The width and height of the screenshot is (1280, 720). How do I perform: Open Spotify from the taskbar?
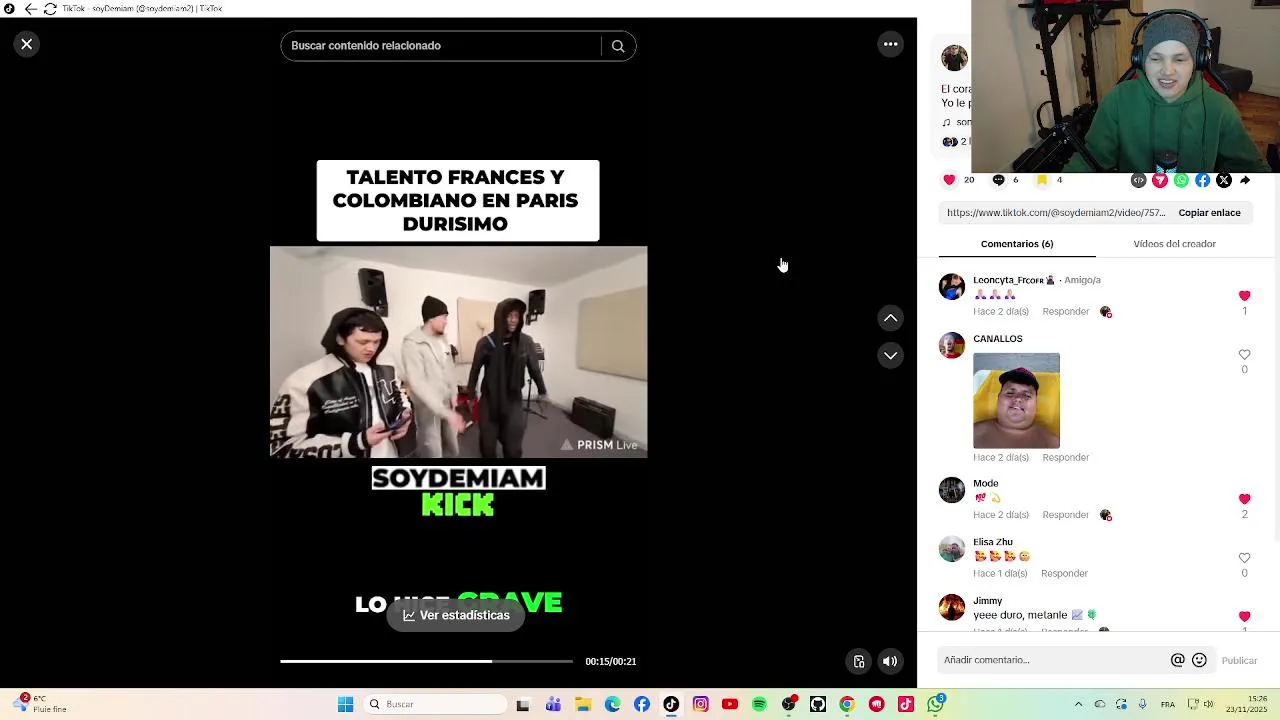coord(759,704)
